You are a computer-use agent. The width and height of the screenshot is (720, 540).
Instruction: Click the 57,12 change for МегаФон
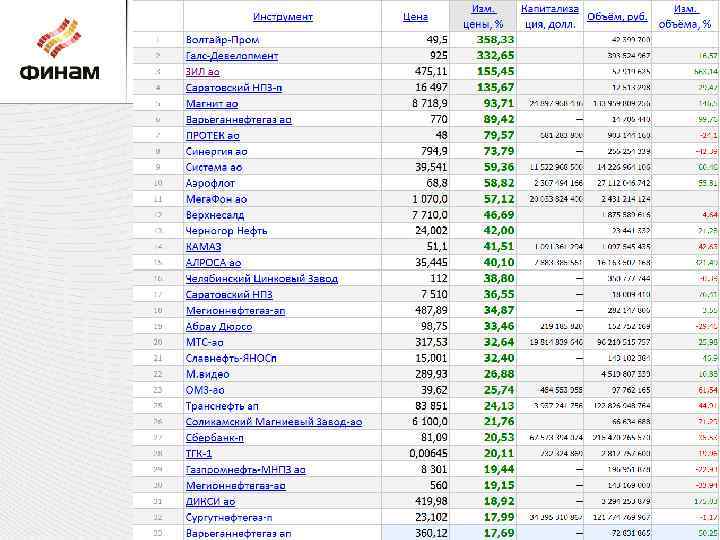[x=499, y=199]
